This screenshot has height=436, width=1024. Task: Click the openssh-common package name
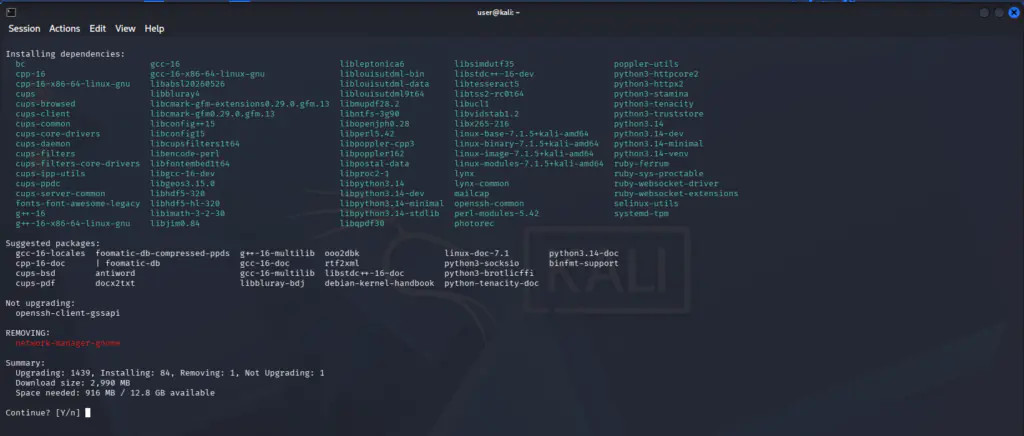point(489,204)
